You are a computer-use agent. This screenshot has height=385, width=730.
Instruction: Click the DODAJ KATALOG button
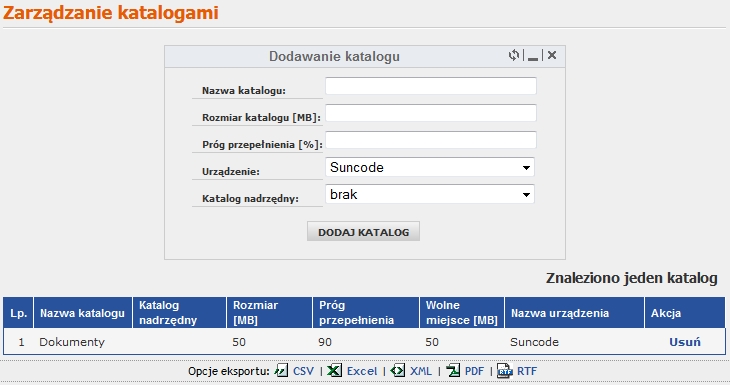(x=363, y=231)
